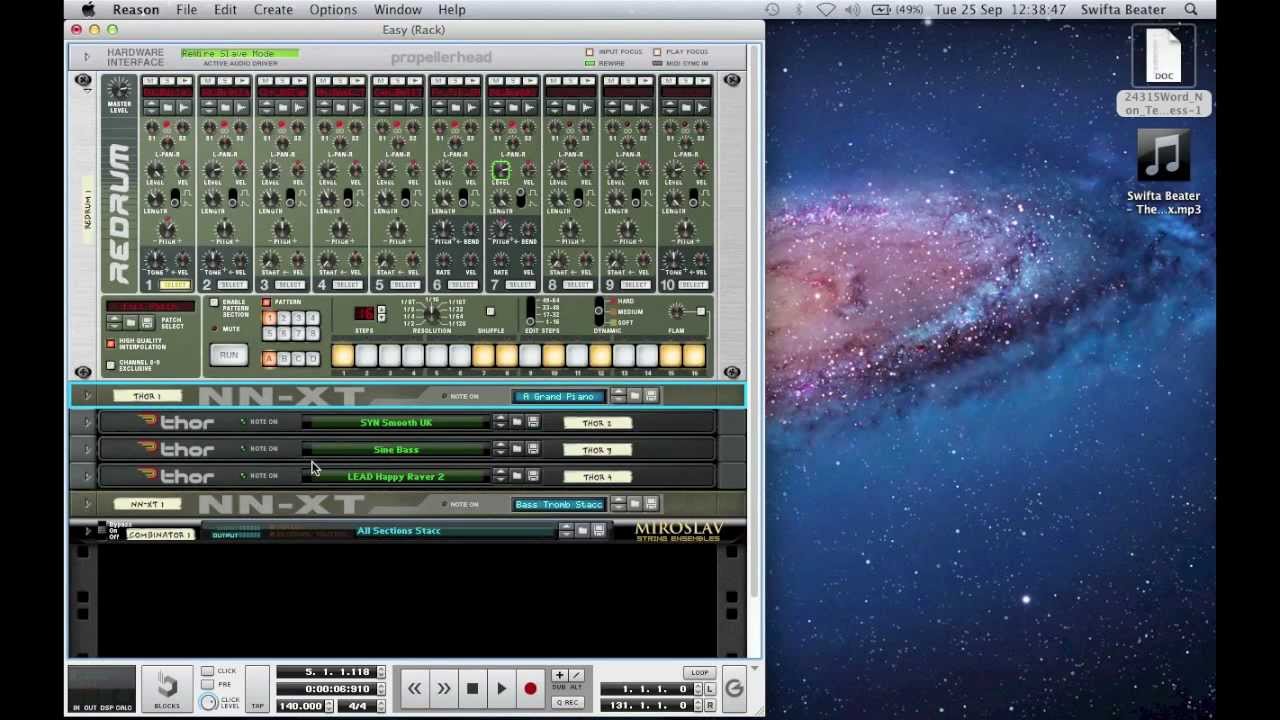
Task: Select Redrum pattern bank A
Action: pyautogui.click(x=269, y=358)
